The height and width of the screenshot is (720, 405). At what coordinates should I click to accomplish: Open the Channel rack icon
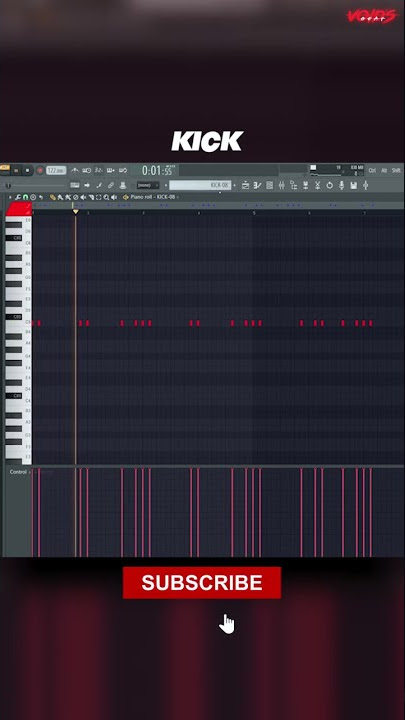(x=270, y=185)
